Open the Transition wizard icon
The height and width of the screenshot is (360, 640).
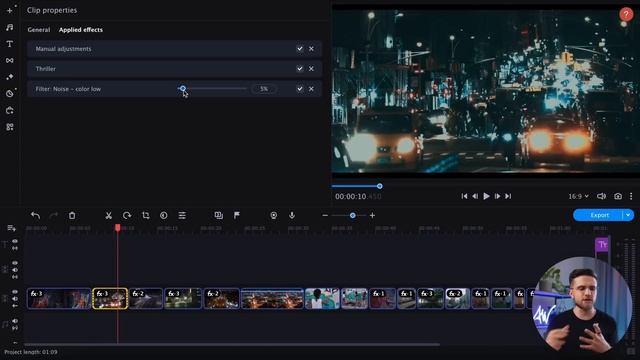(218, 215)
